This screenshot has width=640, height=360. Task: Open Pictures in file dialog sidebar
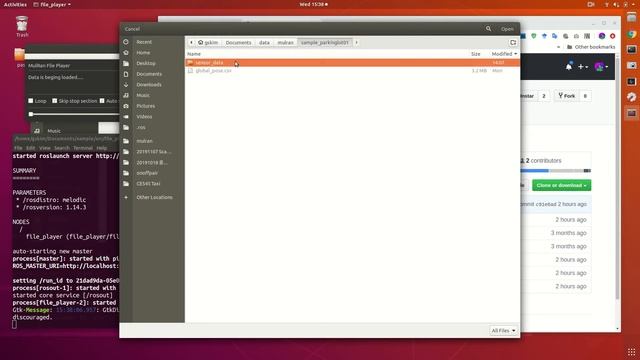coord(145,106)
